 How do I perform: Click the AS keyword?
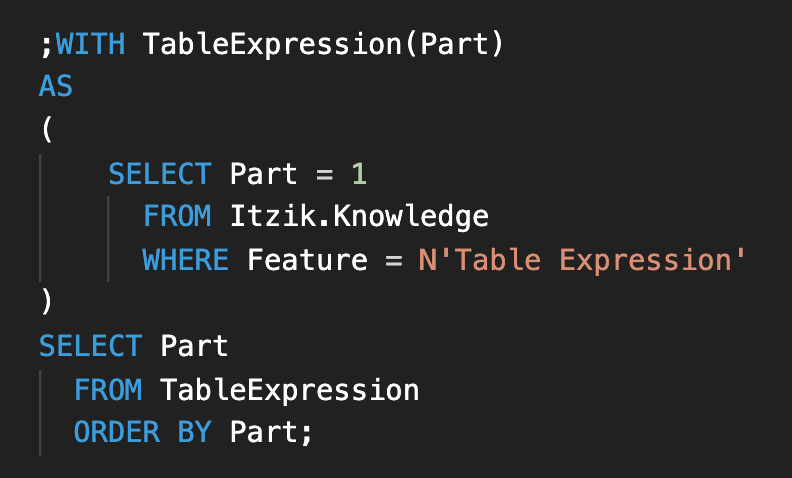56,86
